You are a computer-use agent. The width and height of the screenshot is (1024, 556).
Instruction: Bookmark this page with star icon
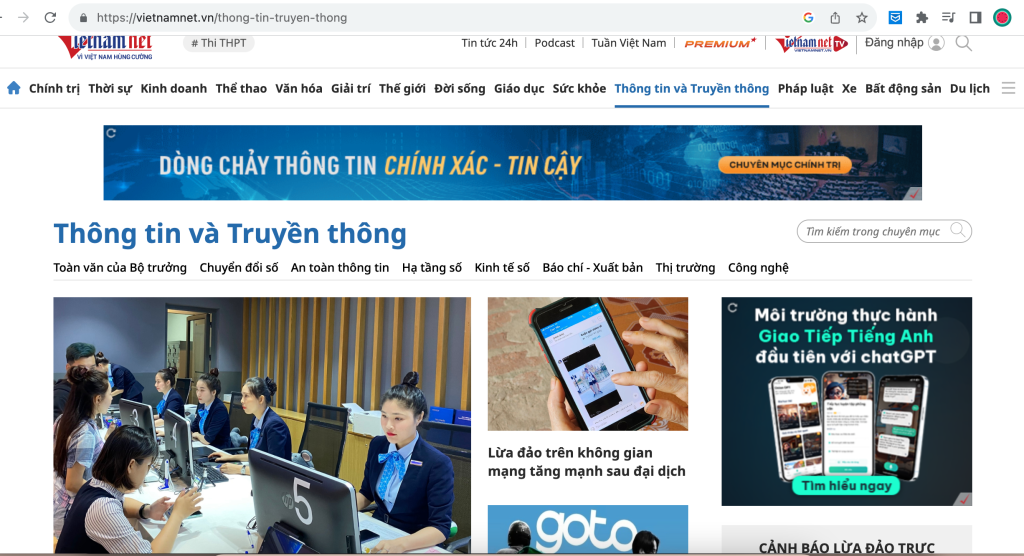coord(862,18)
